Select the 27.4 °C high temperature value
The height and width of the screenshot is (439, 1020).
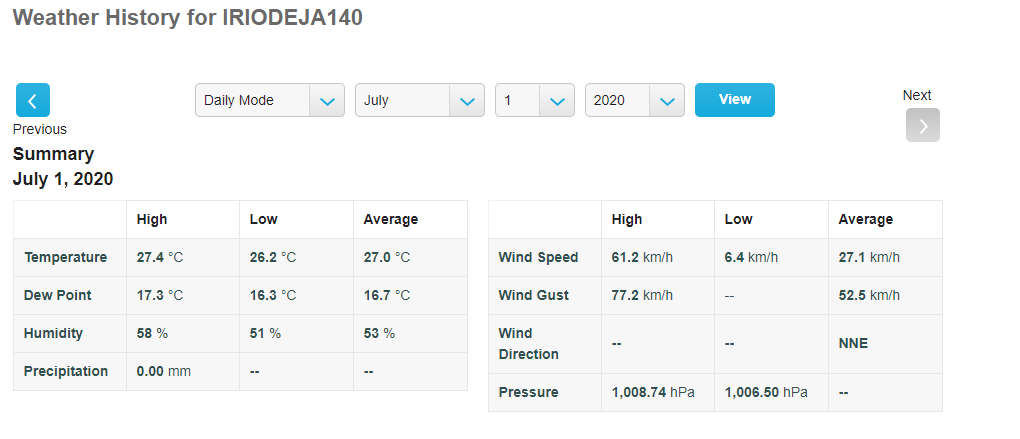(x=160, y=258)
